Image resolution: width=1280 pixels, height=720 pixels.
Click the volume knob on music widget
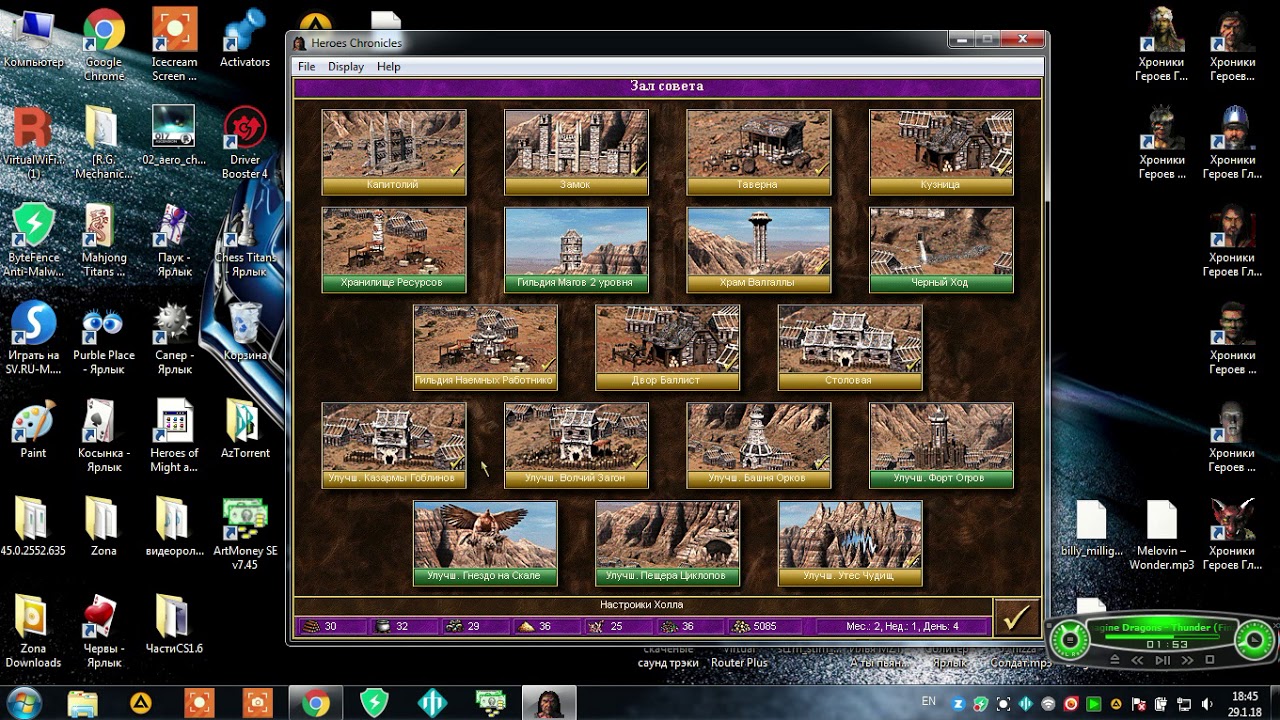(1254, 639)
